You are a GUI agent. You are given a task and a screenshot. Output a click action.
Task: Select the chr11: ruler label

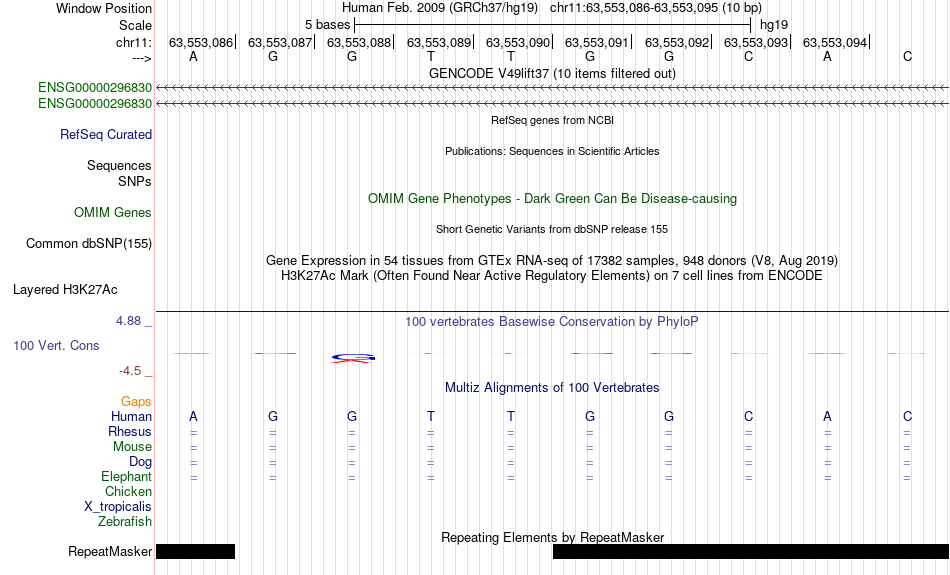point(133,42)
